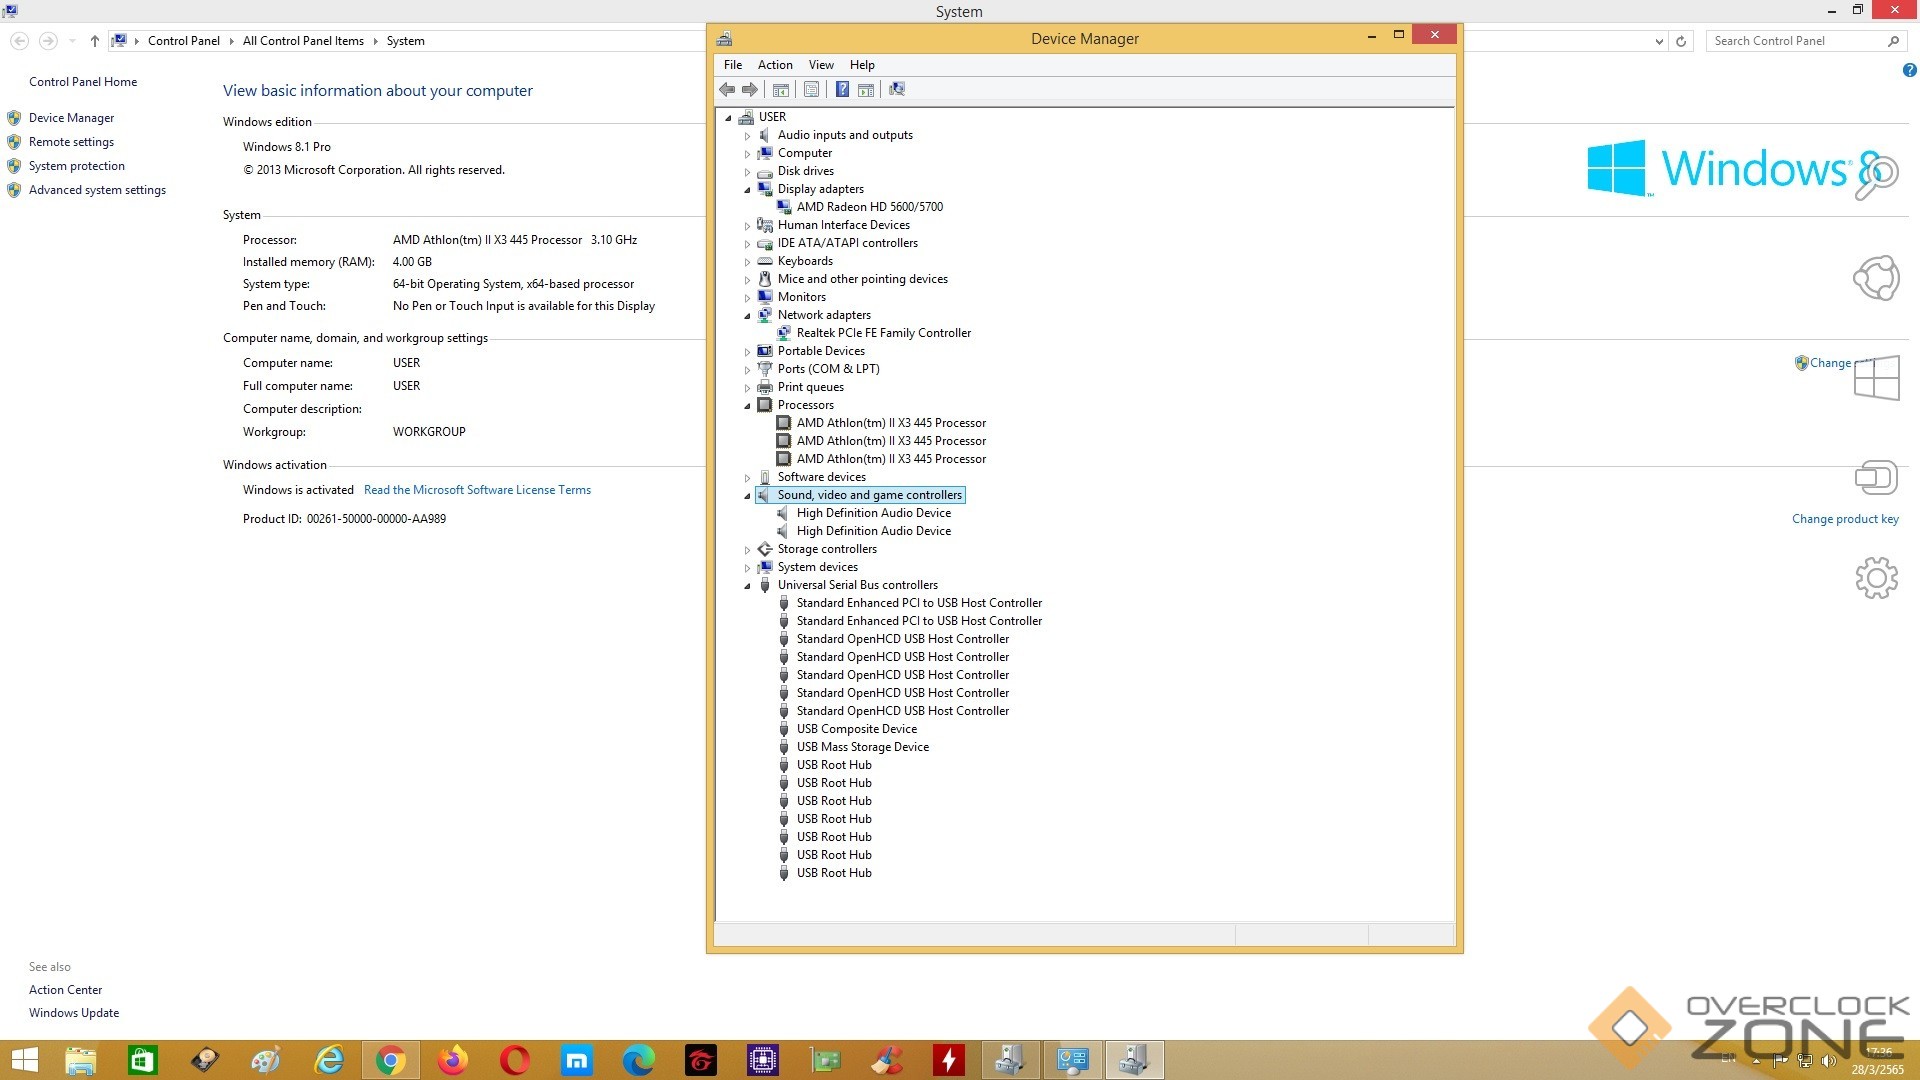
Task: Open Google Chrome from the taskbar
Action: (391, 1060)
